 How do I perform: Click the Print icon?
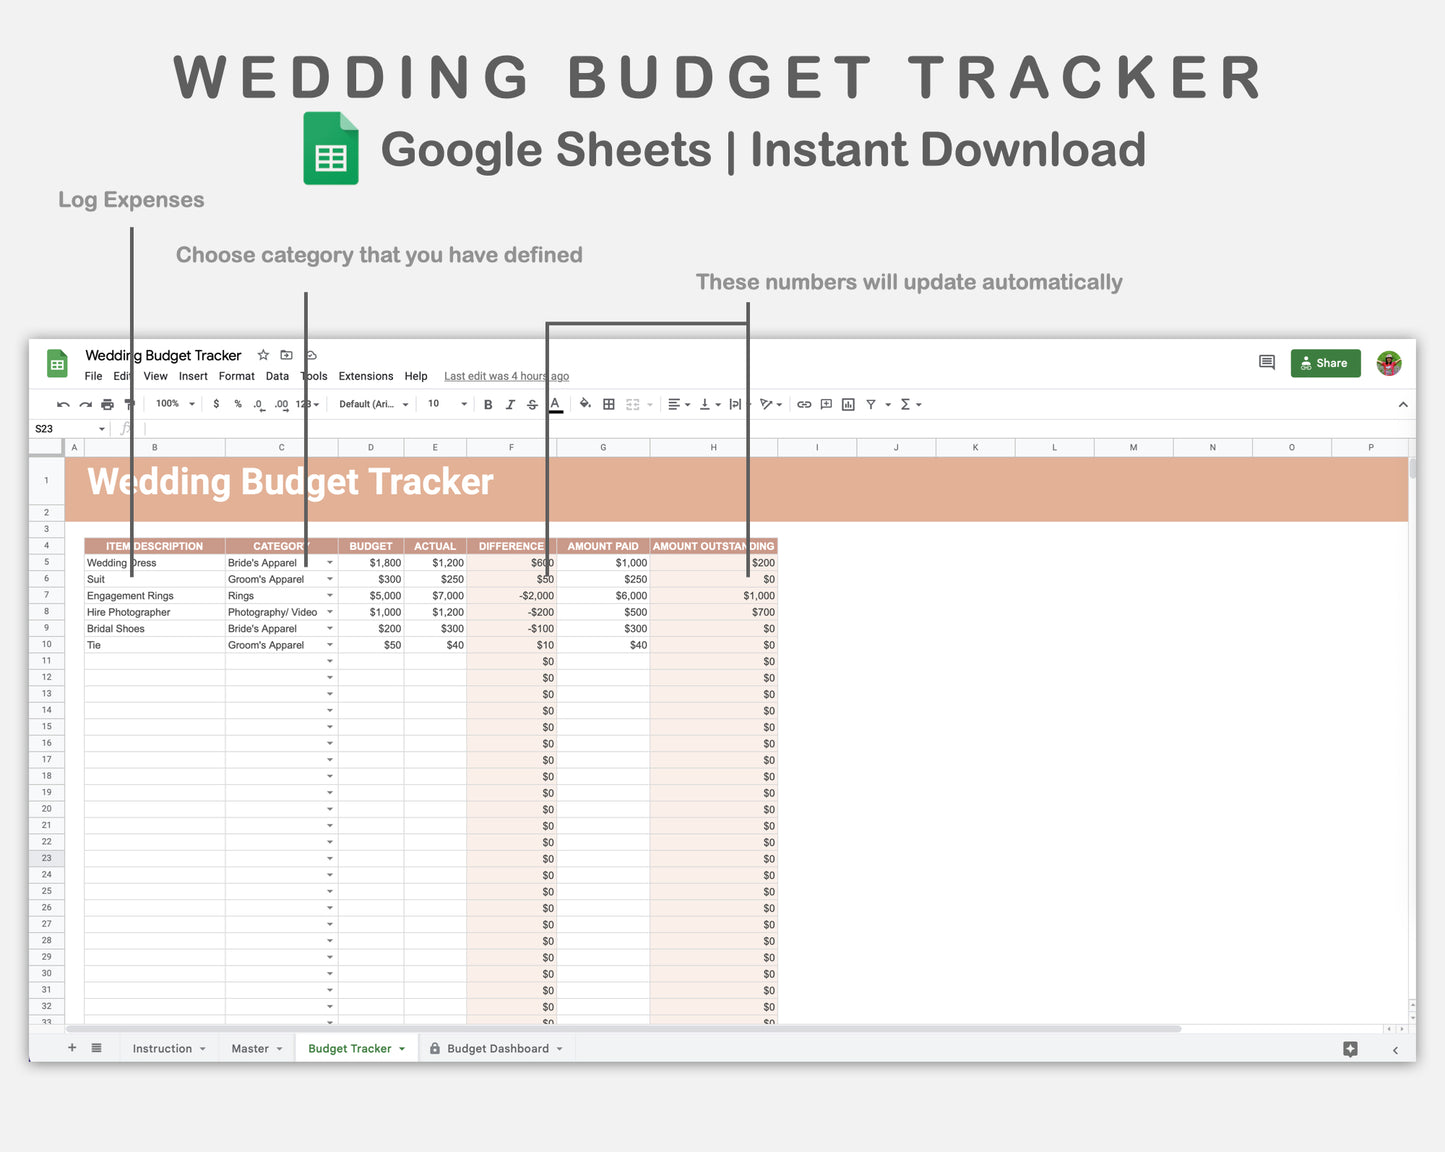point(107,404)
